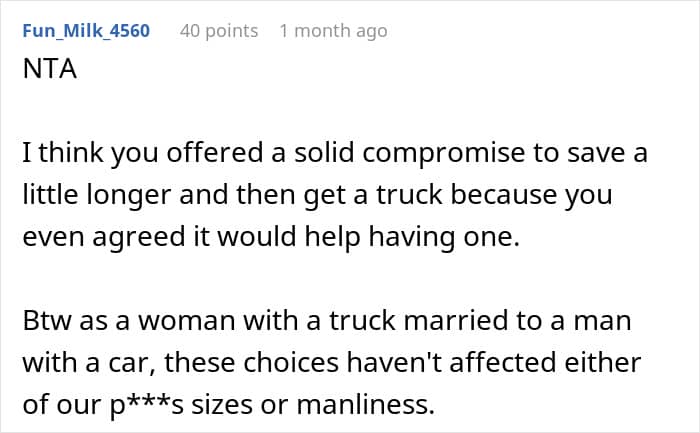Screen dimensions: 700x433
Task: Click the censored word p***s
Action: coord(146,405)
